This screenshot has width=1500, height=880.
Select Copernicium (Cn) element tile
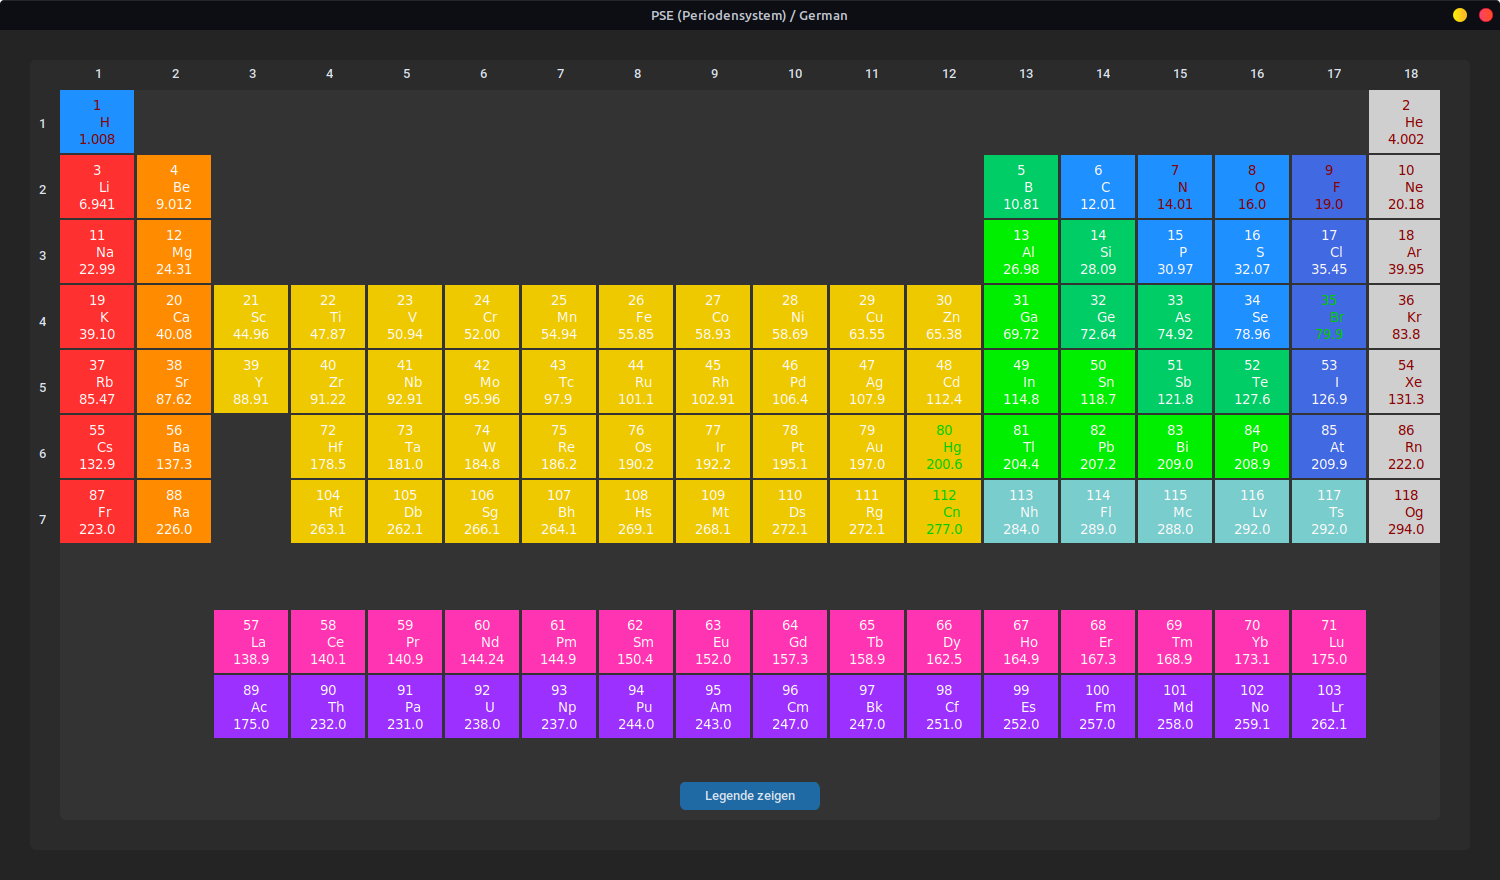(944, 512)
